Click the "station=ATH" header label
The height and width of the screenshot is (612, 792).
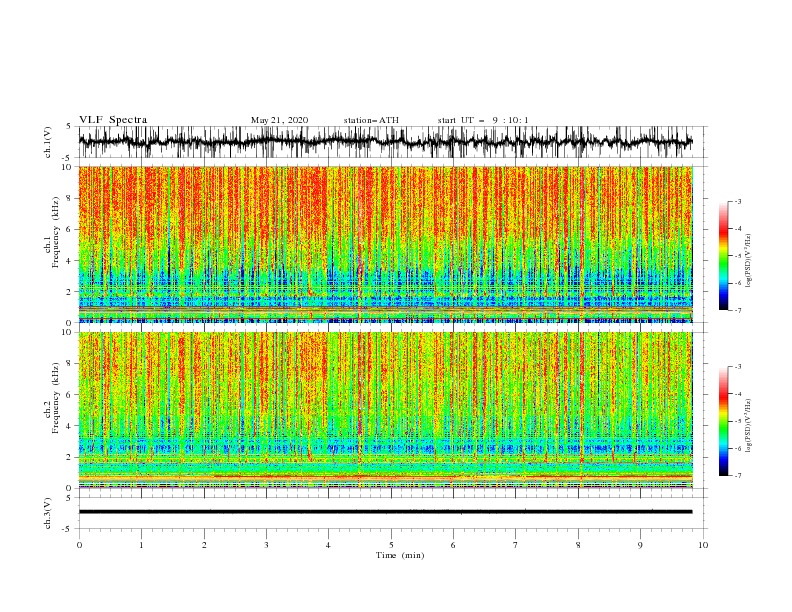[371, 120]
